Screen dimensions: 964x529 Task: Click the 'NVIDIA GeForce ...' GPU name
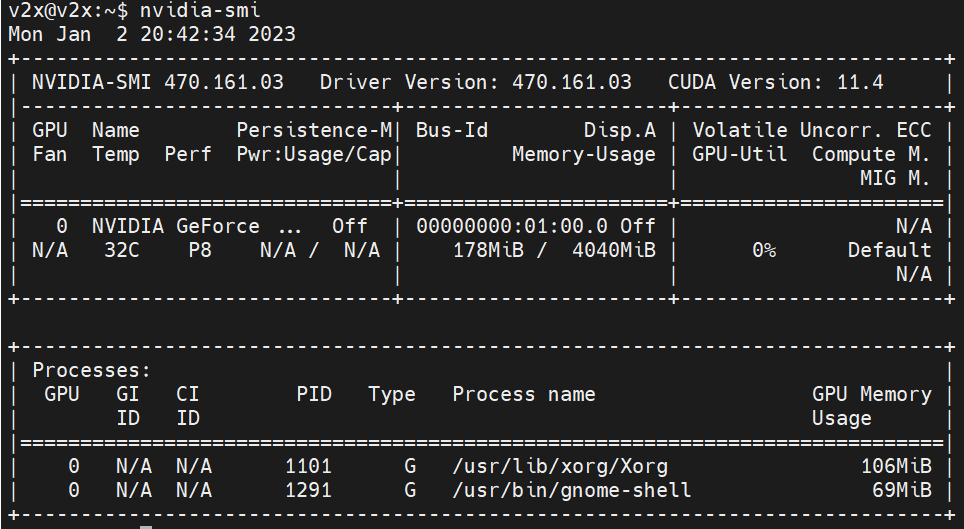[x=197, y=226]
